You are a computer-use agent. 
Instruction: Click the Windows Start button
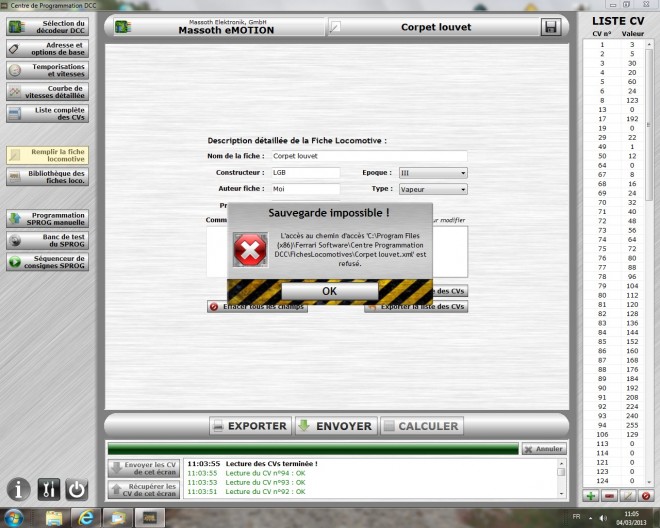click(13, 518)
